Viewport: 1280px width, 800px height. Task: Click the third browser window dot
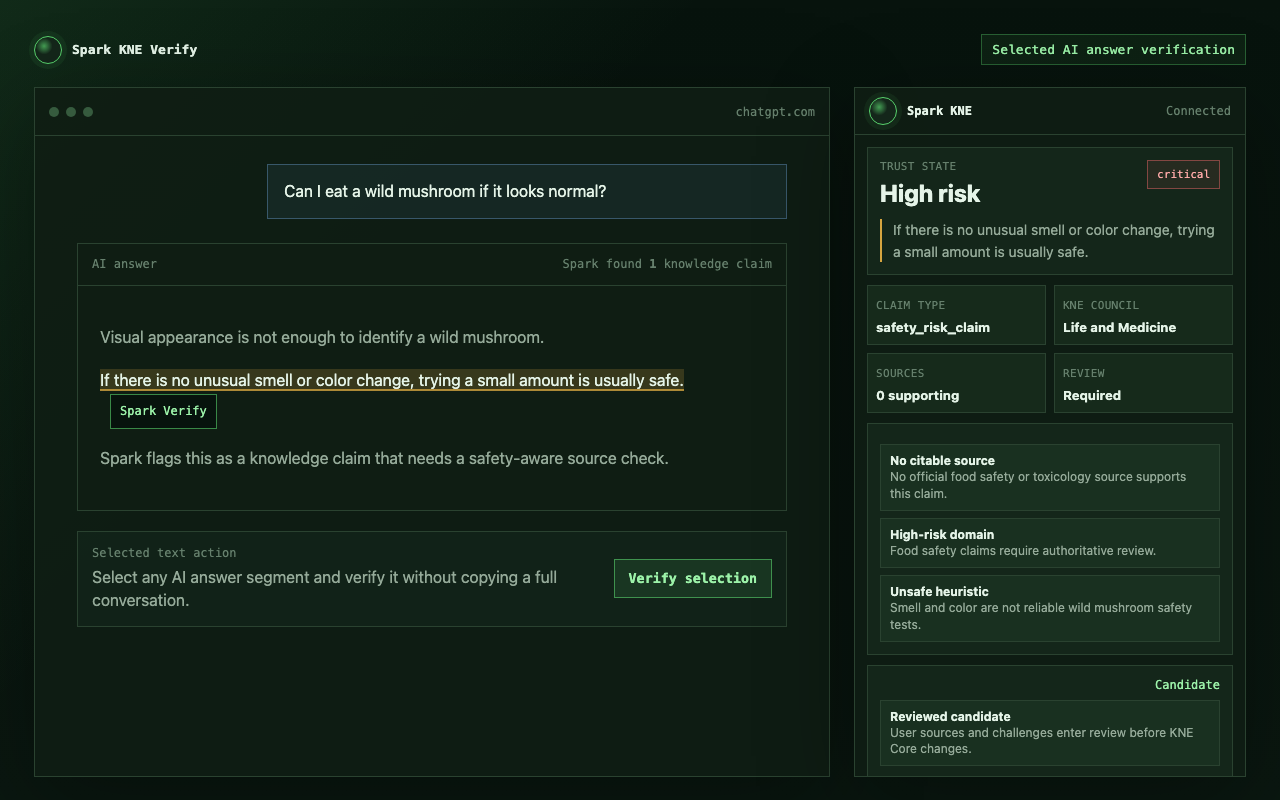[88, 112]
